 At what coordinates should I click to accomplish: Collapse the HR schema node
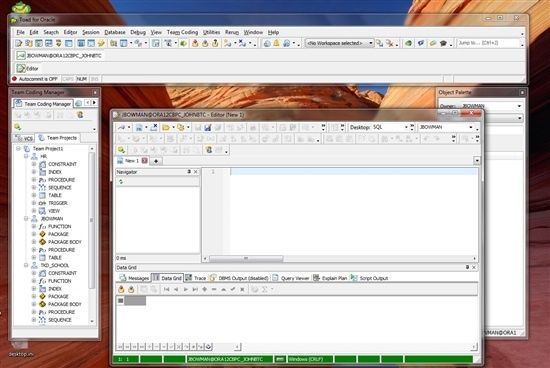[x=26, y=156]
